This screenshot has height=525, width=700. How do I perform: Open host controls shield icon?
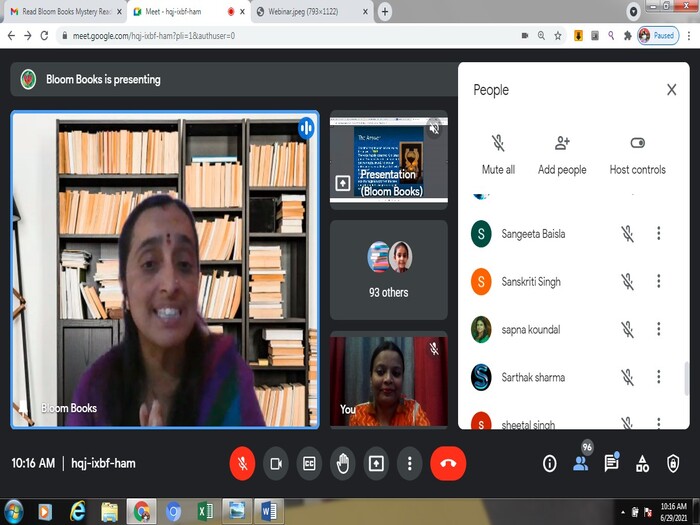(673, 463)
